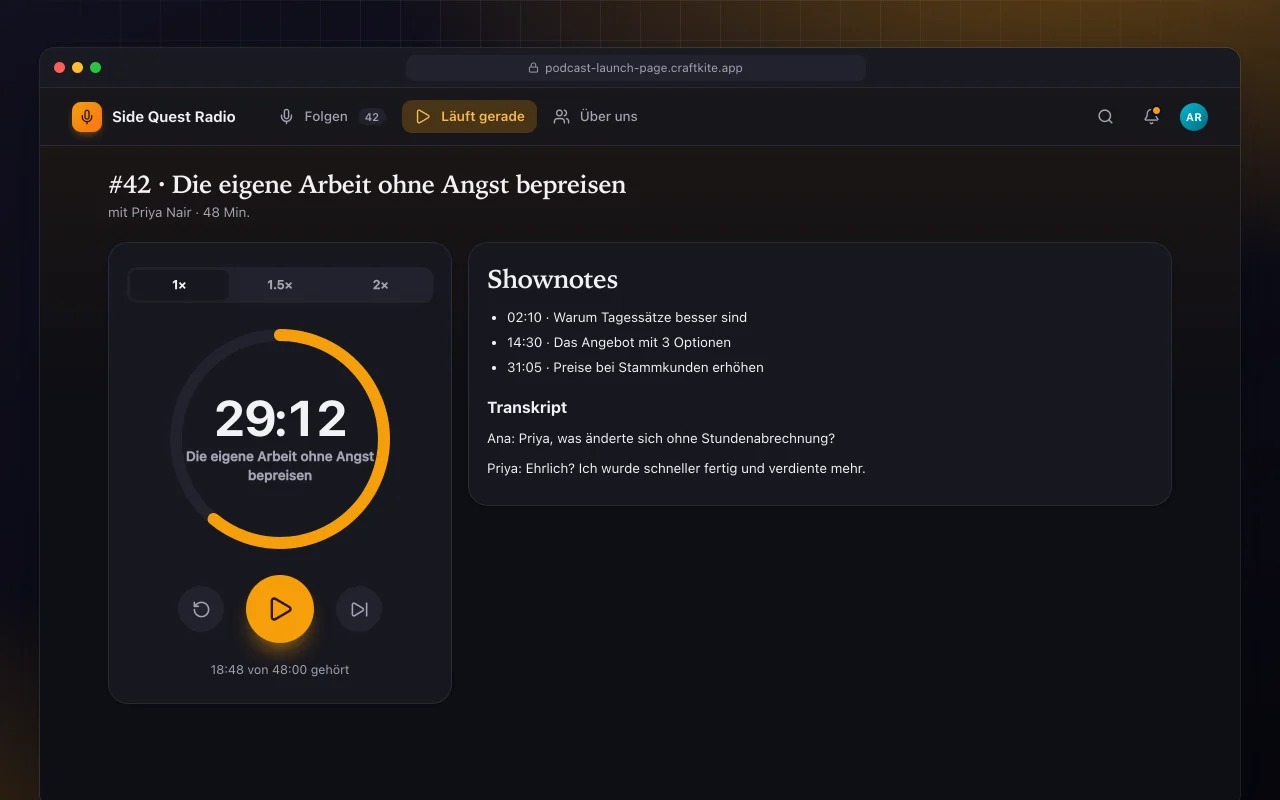Select shownote 02:10 Warum Tagessätze besser sind

coord(627,317)
